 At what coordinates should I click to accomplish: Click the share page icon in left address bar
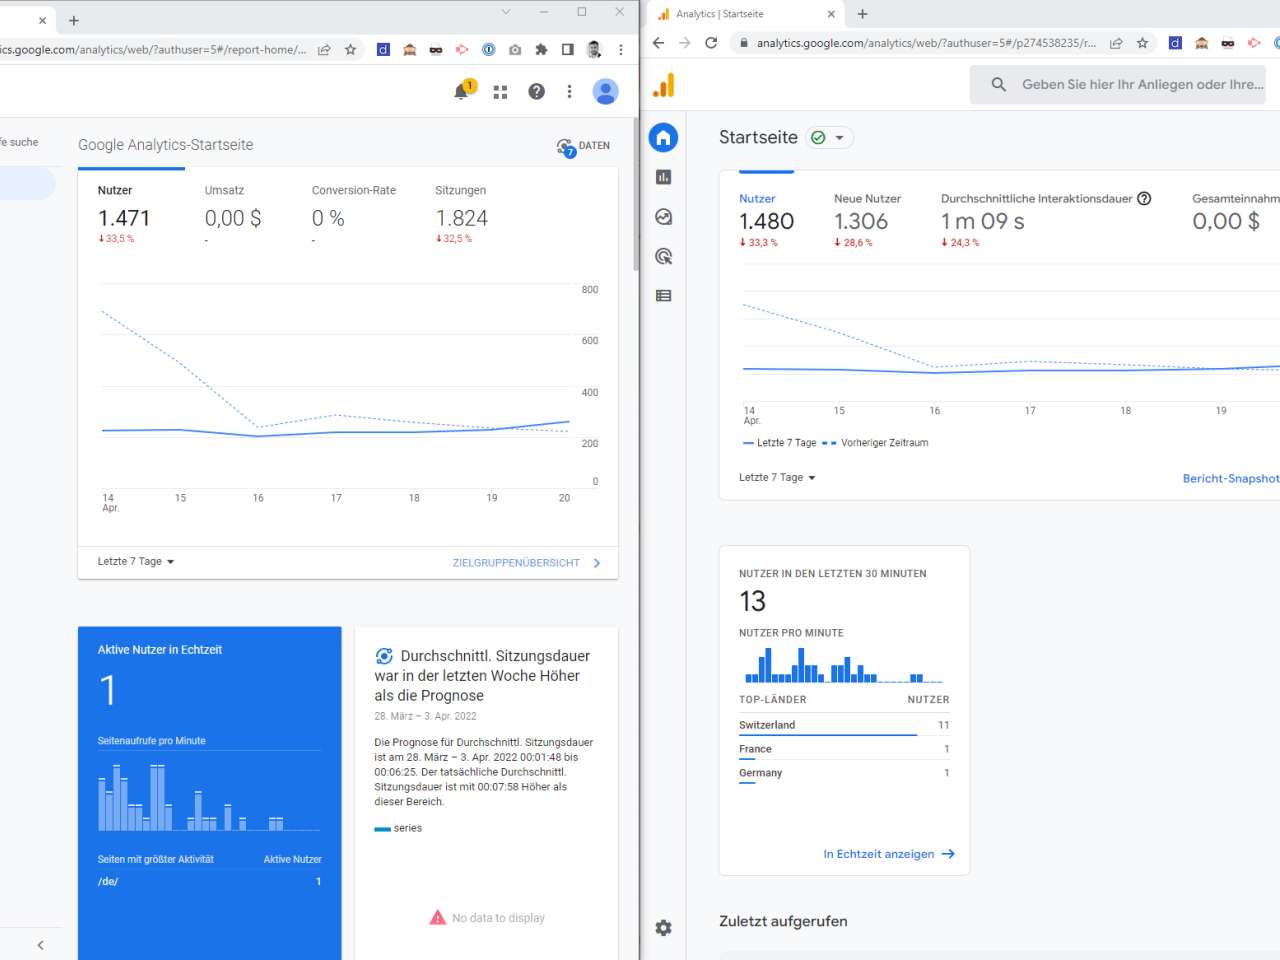click(x=324, y=49)
